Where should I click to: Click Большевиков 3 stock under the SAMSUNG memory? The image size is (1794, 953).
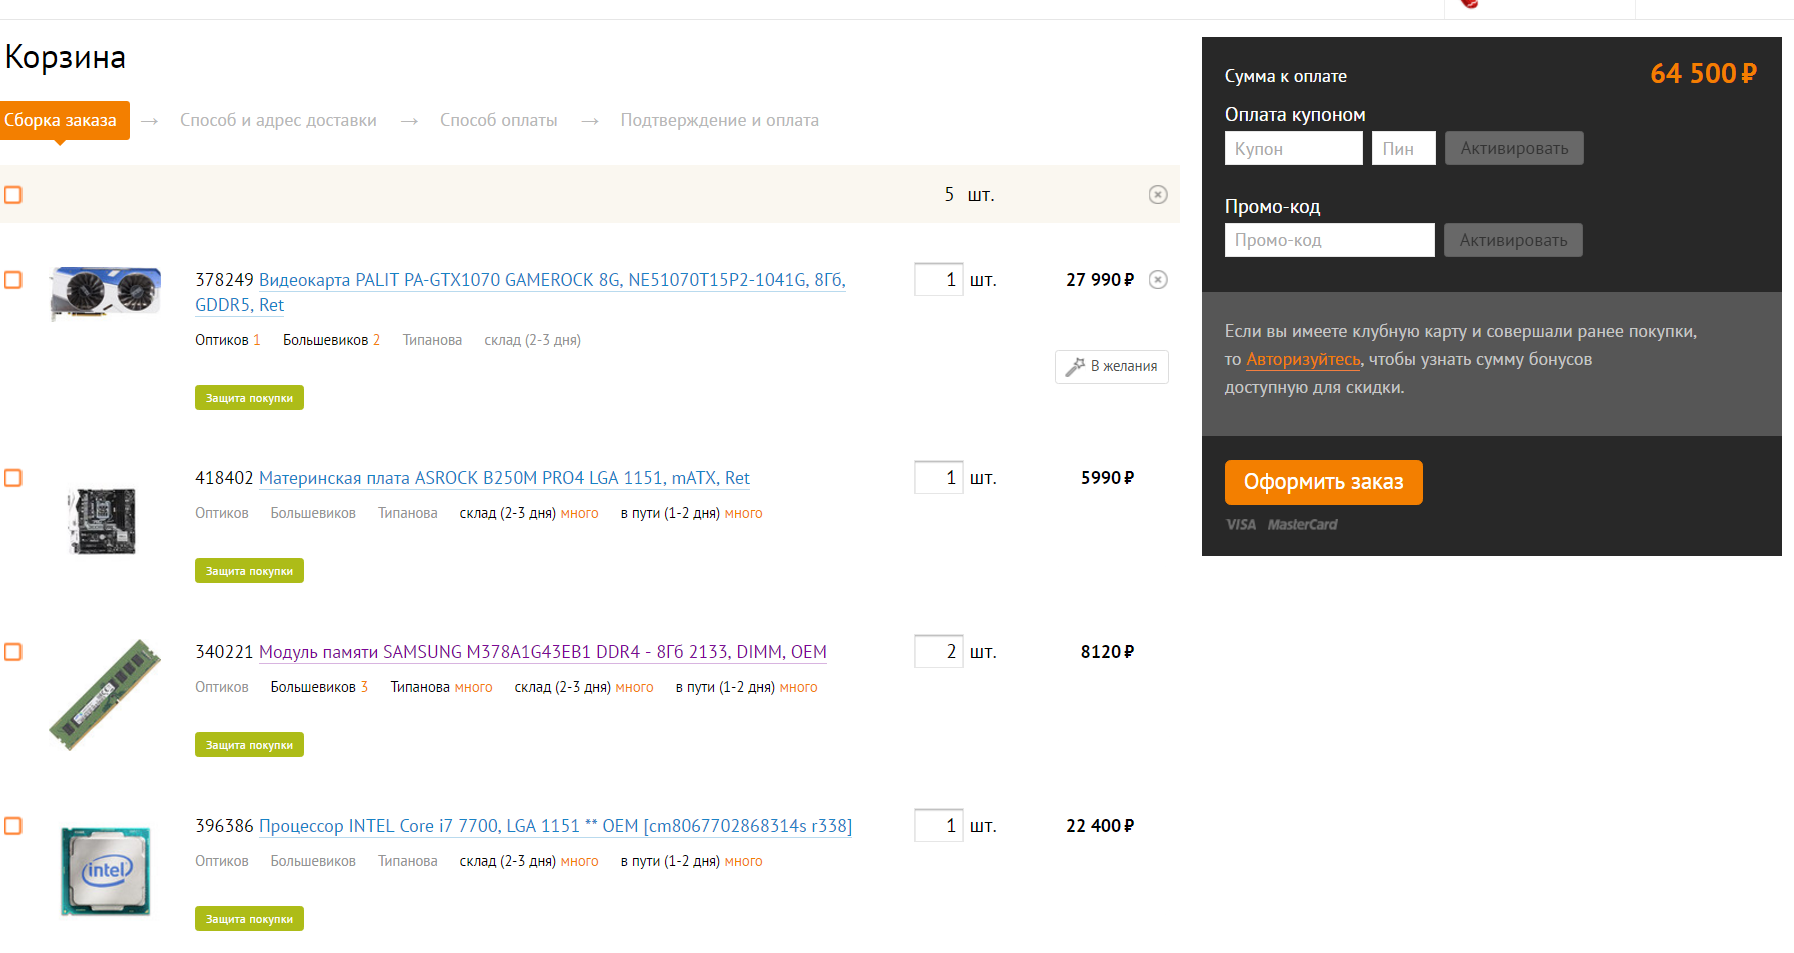coord(319,687)
